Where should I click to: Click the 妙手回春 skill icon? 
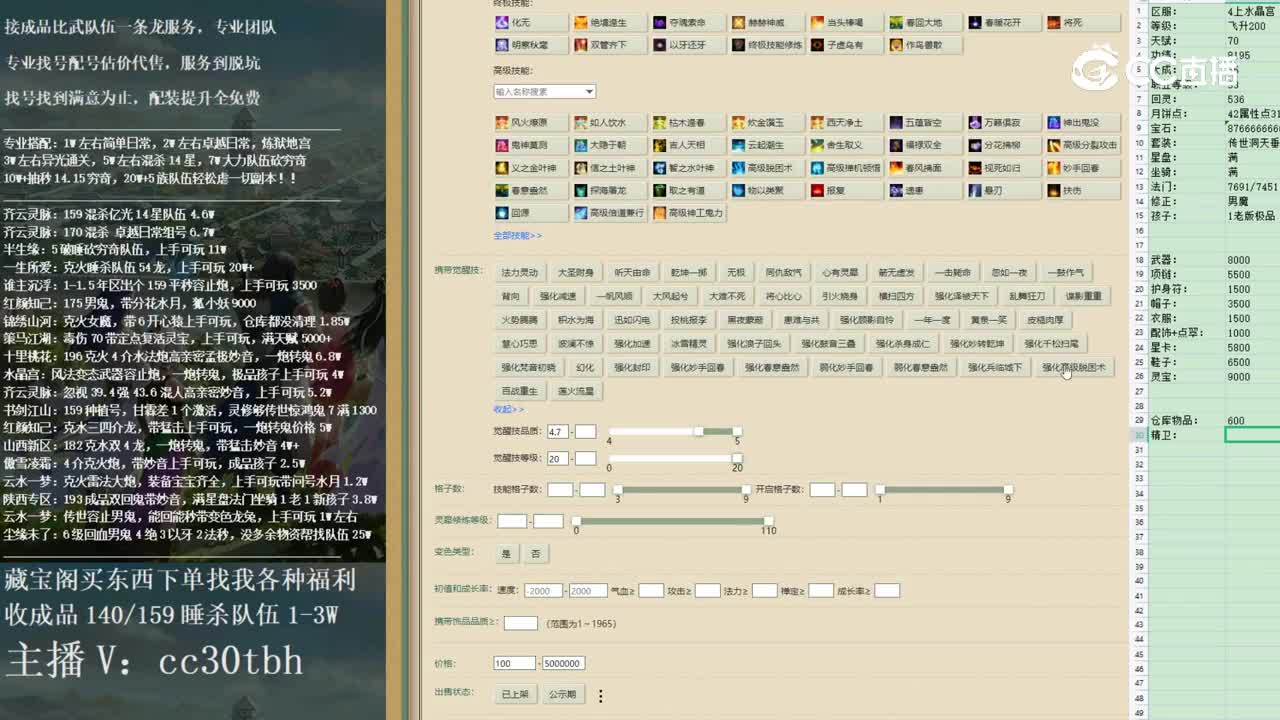(1083, 167)
